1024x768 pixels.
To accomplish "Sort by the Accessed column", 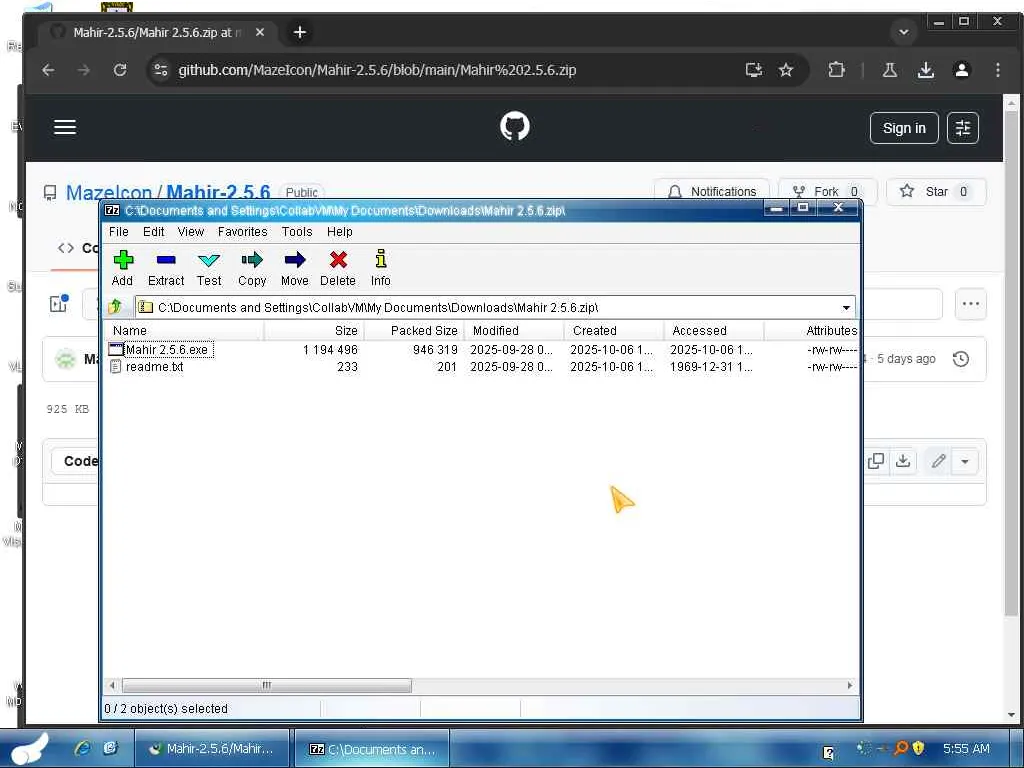I will (714, 330).
